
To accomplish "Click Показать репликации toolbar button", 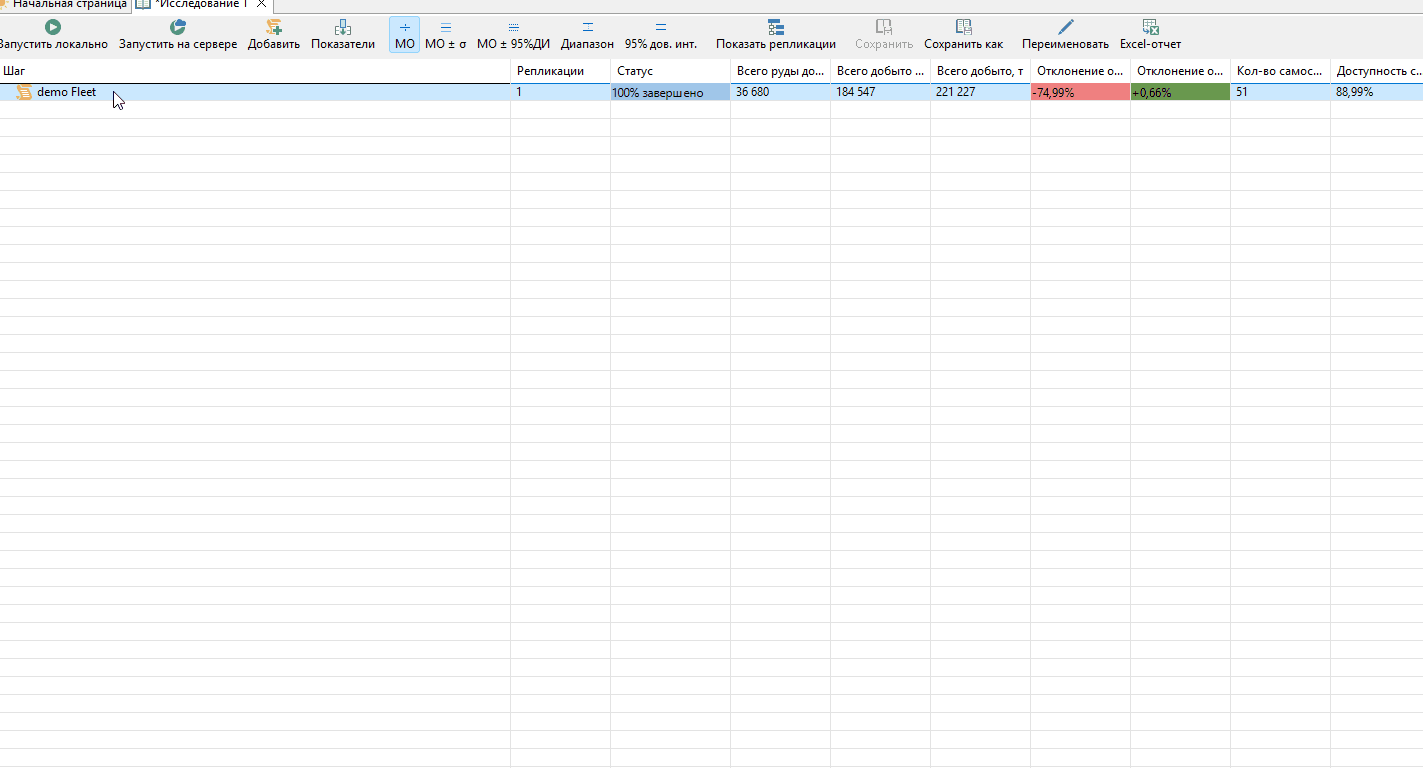I will (776, 35).
